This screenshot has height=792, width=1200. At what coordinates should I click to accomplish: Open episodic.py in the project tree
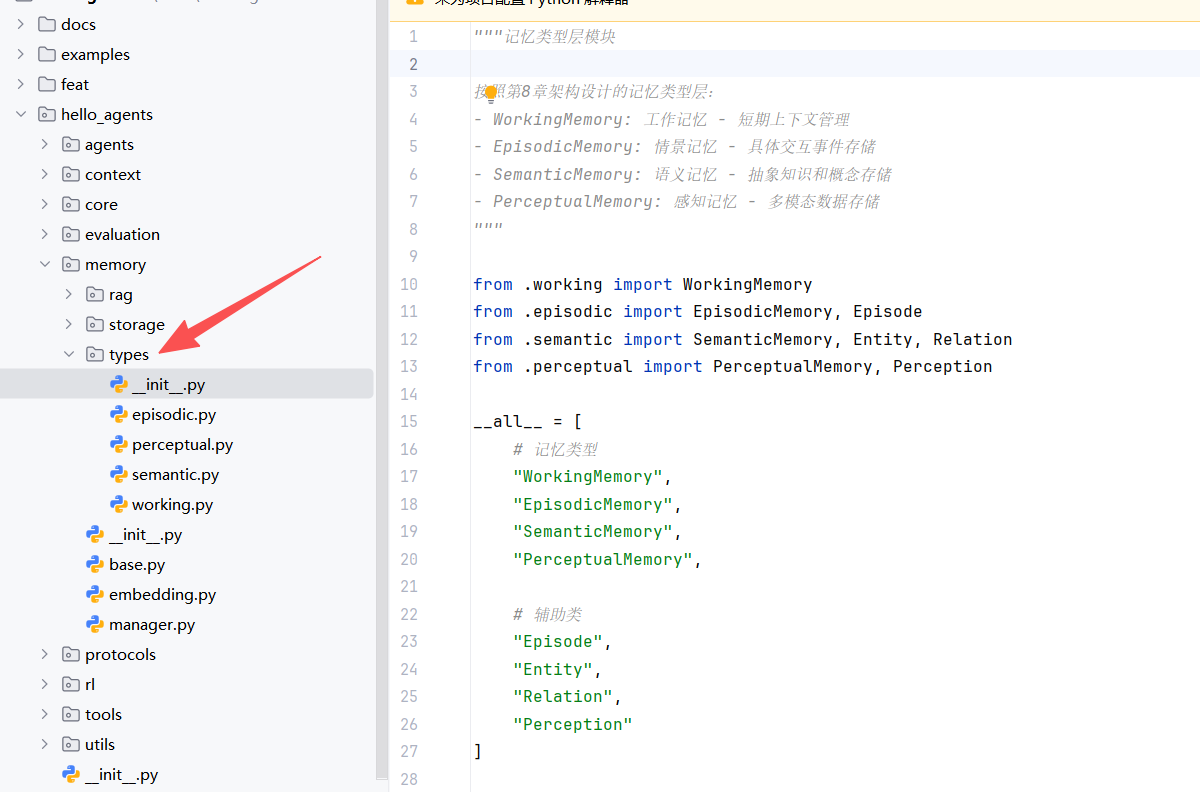tap(174, 414)
